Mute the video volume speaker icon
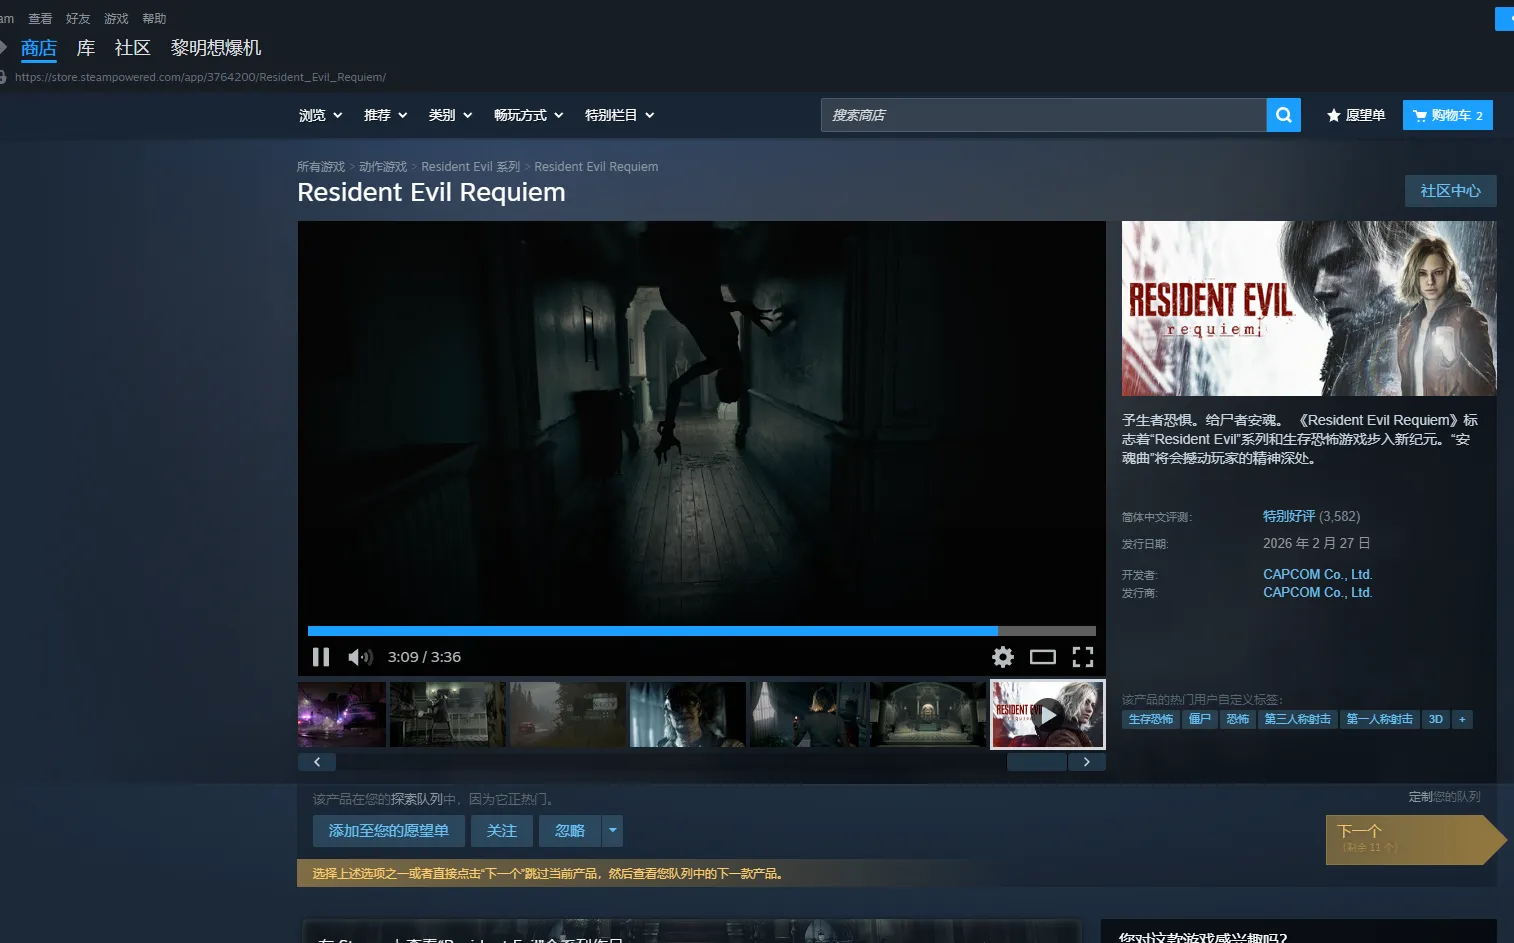Image resolution: width=1514 pixels, height=943 pixels. tap(359, 657)
